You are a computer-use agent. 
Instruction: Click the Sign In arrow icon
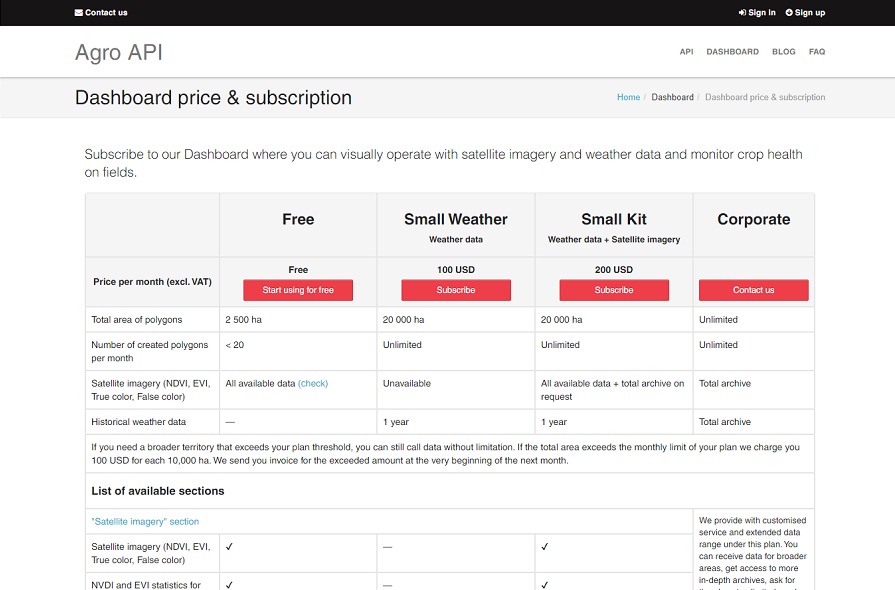pos(742,13)
